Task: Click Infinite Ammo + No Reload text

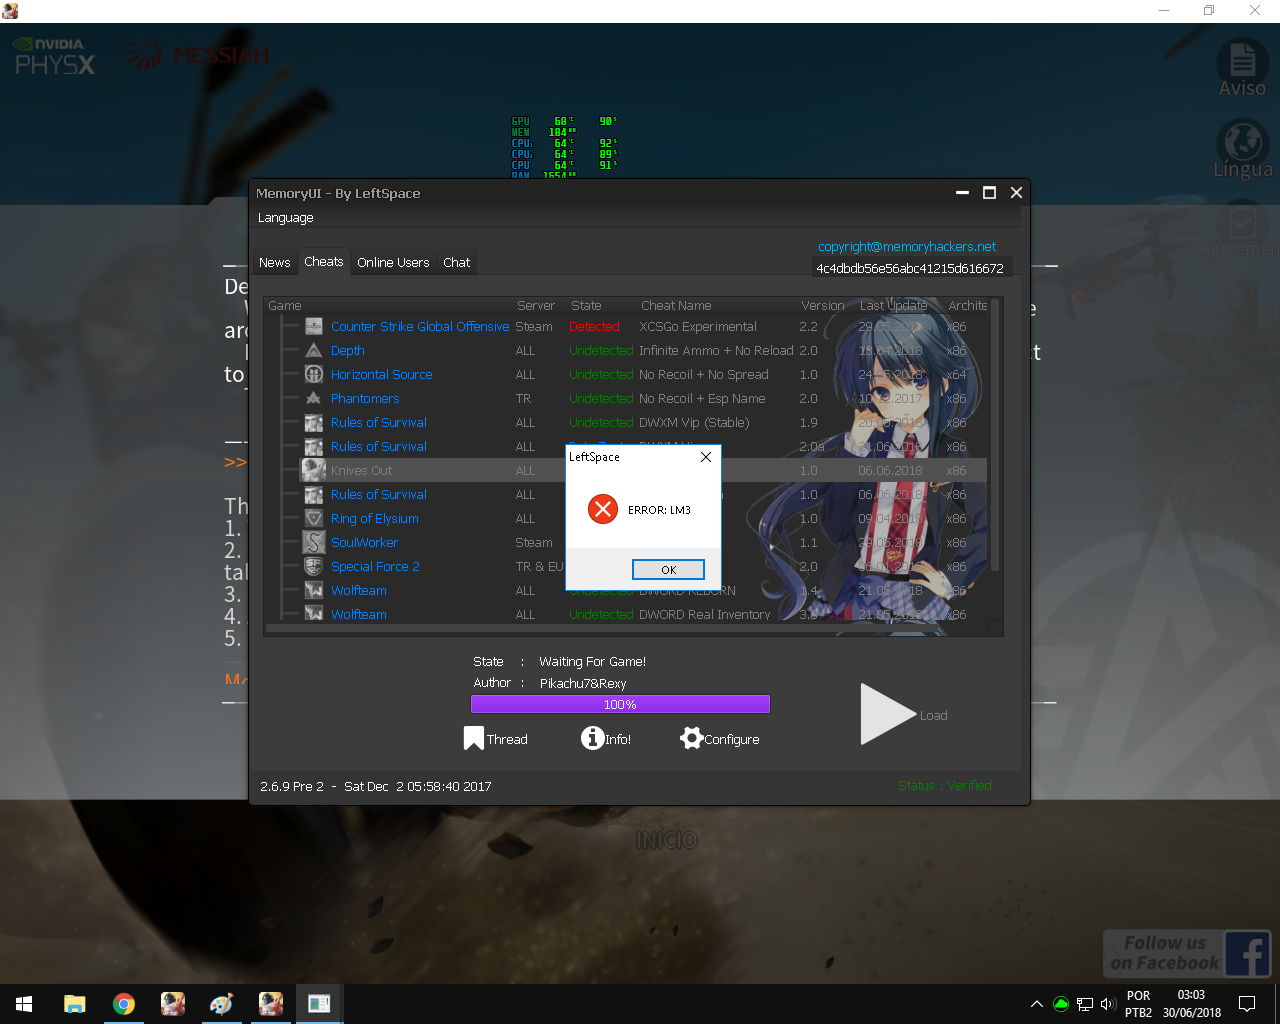Action: pos(716,351)
